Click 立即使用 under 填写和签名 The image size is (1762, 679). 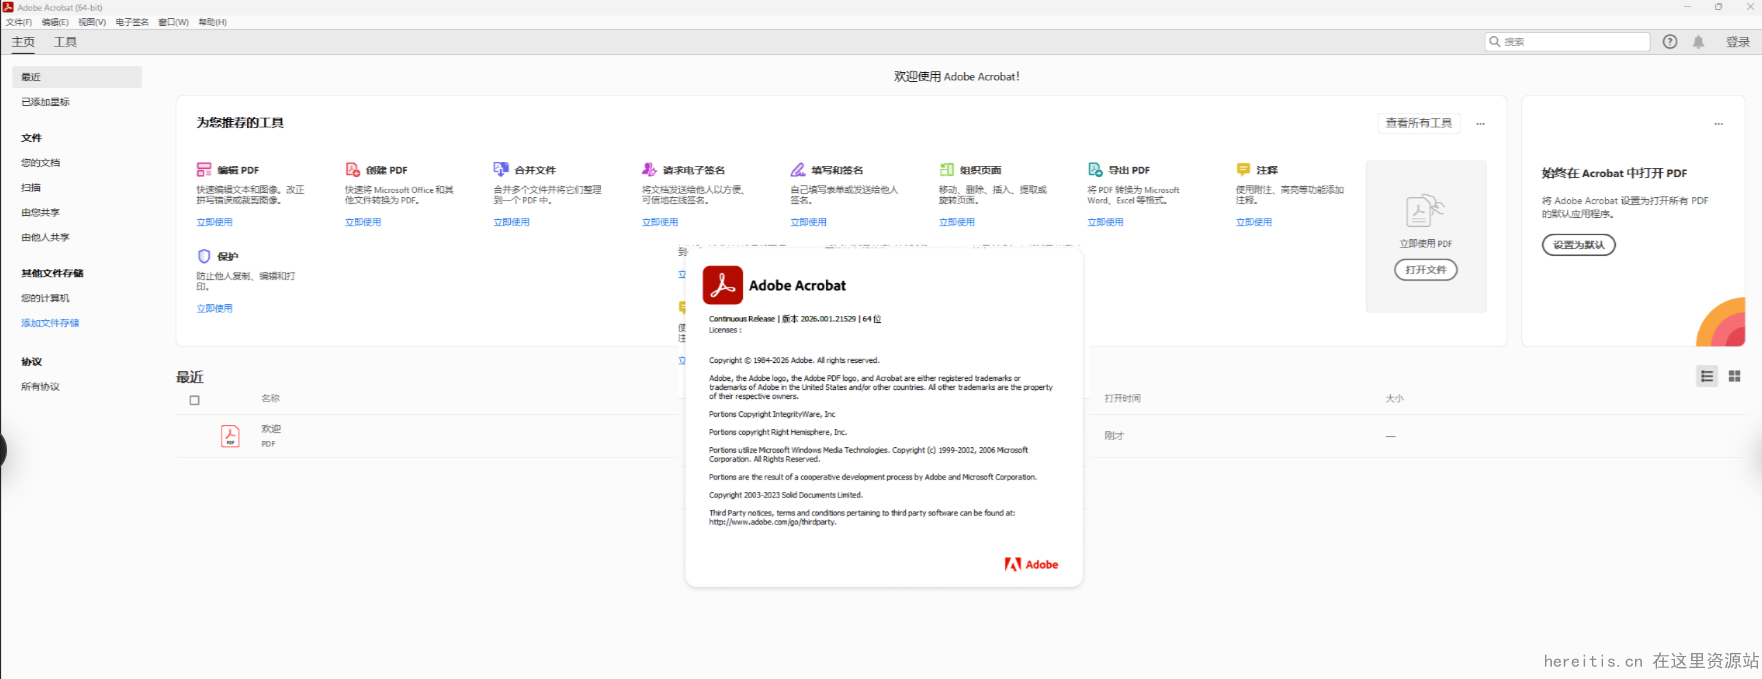tap(808, 222)
